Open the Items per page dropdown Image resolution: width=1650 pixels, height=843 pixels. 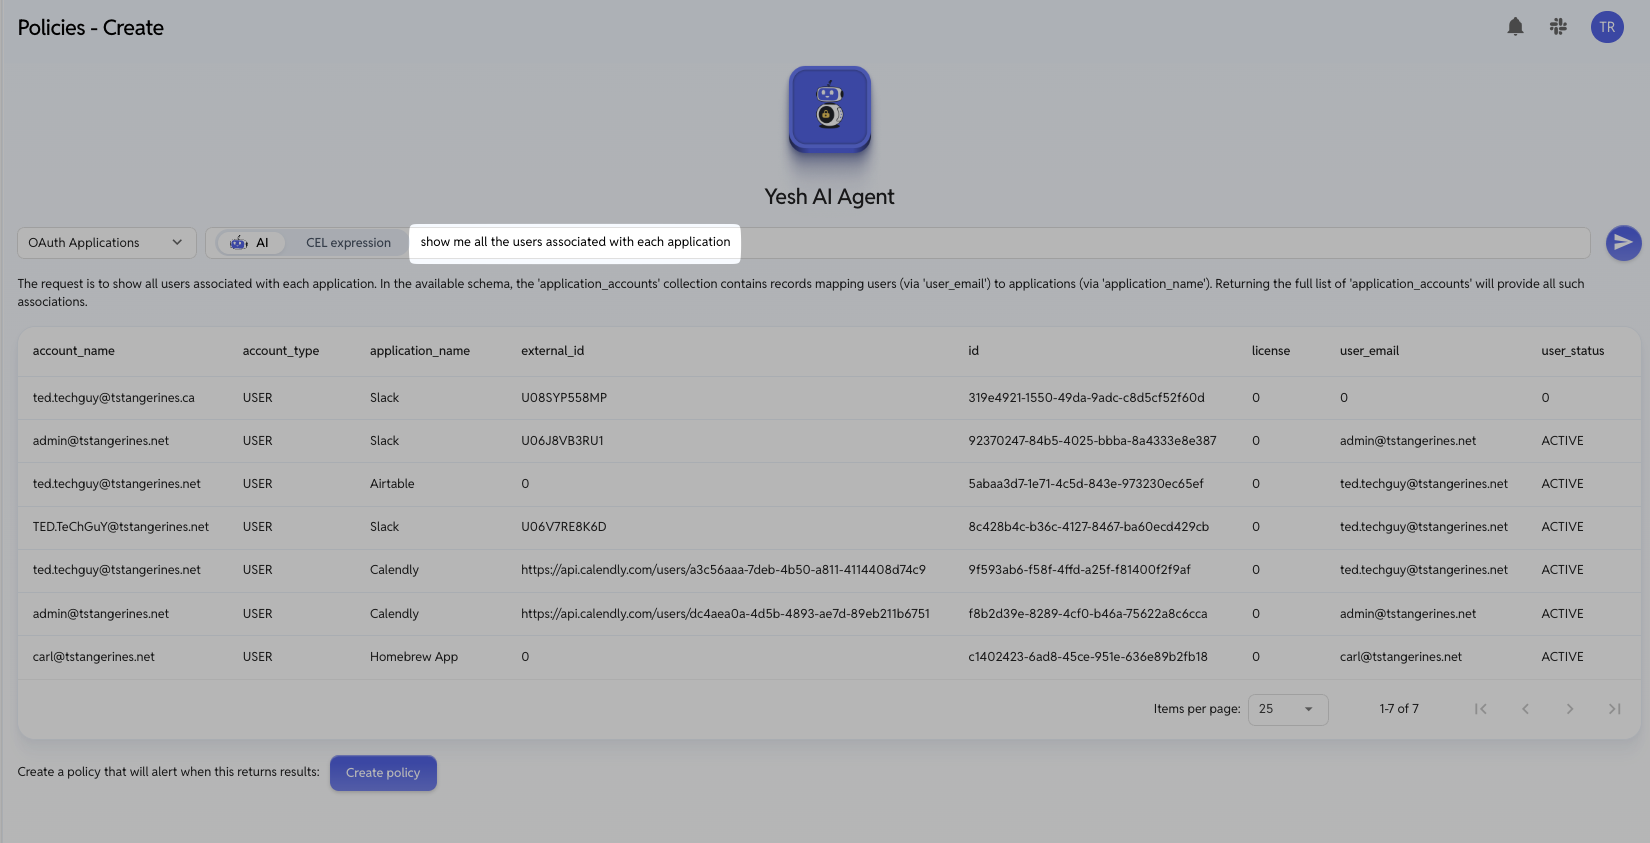(1288, 709)
